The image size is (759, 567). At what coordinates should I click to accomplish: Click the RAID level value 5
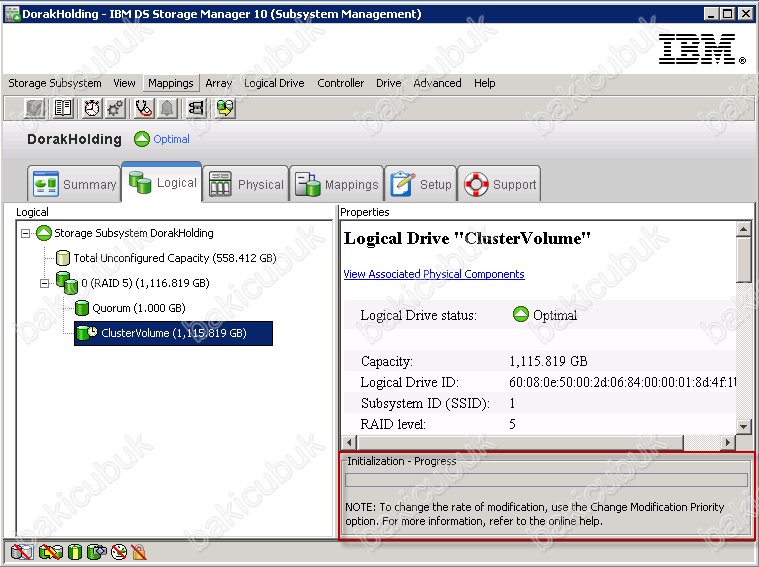pyautogui.click(x=512, y=425)
